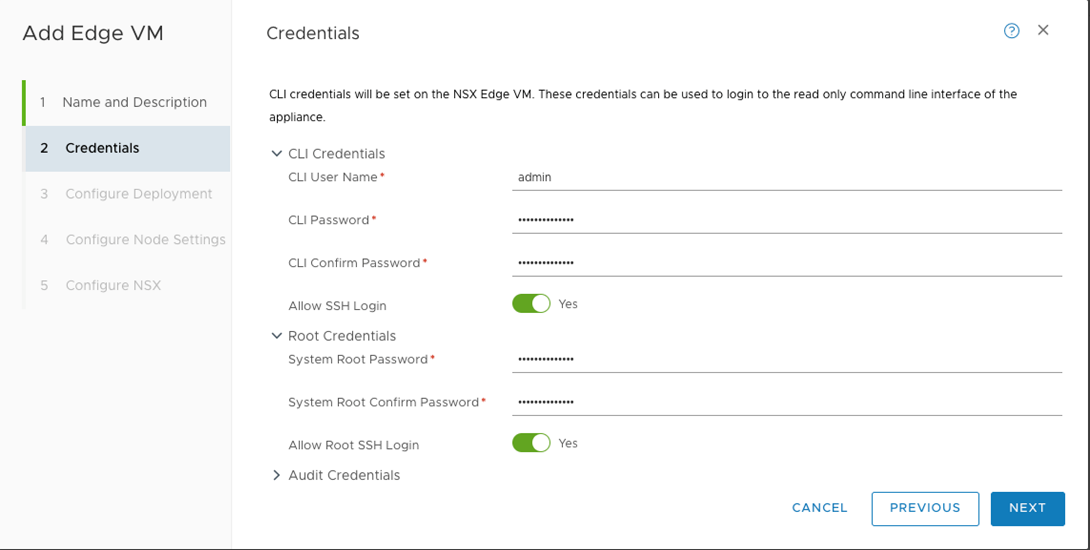
Task: Open Configure Node Settings step
Action: point(145,240)
